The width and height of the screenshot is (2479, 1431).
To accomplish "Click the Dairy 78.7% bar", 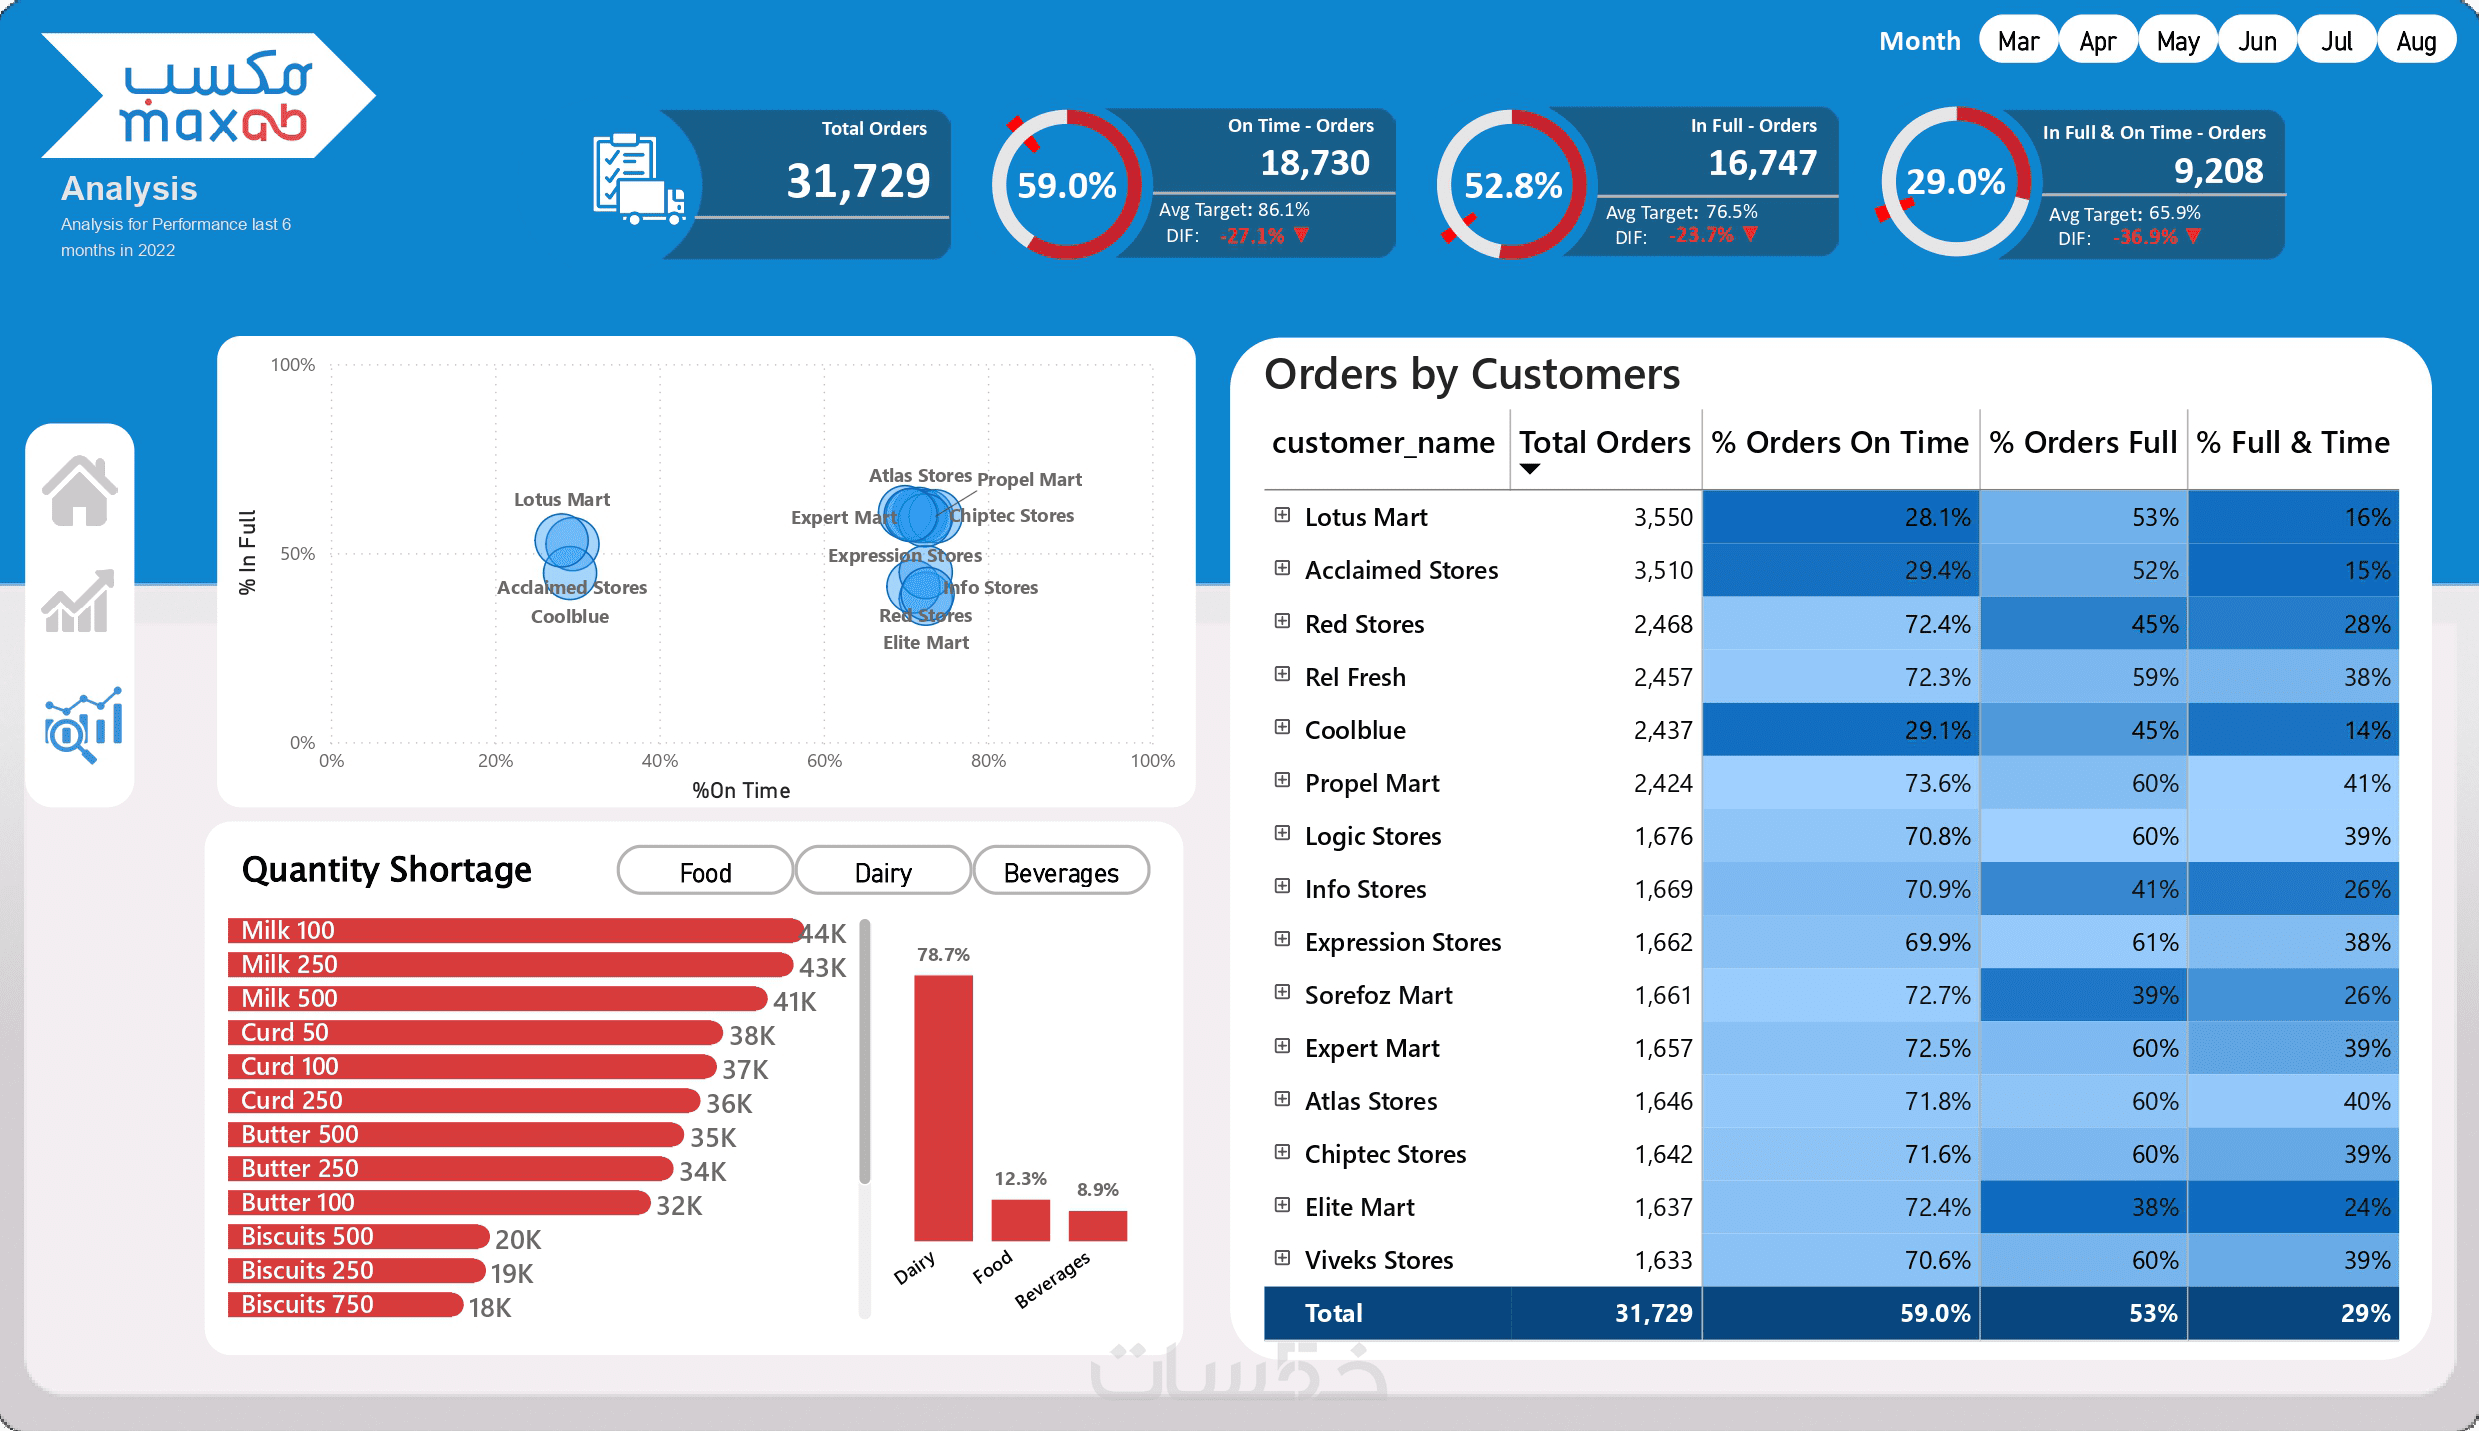I will [x=943, y=1107].
